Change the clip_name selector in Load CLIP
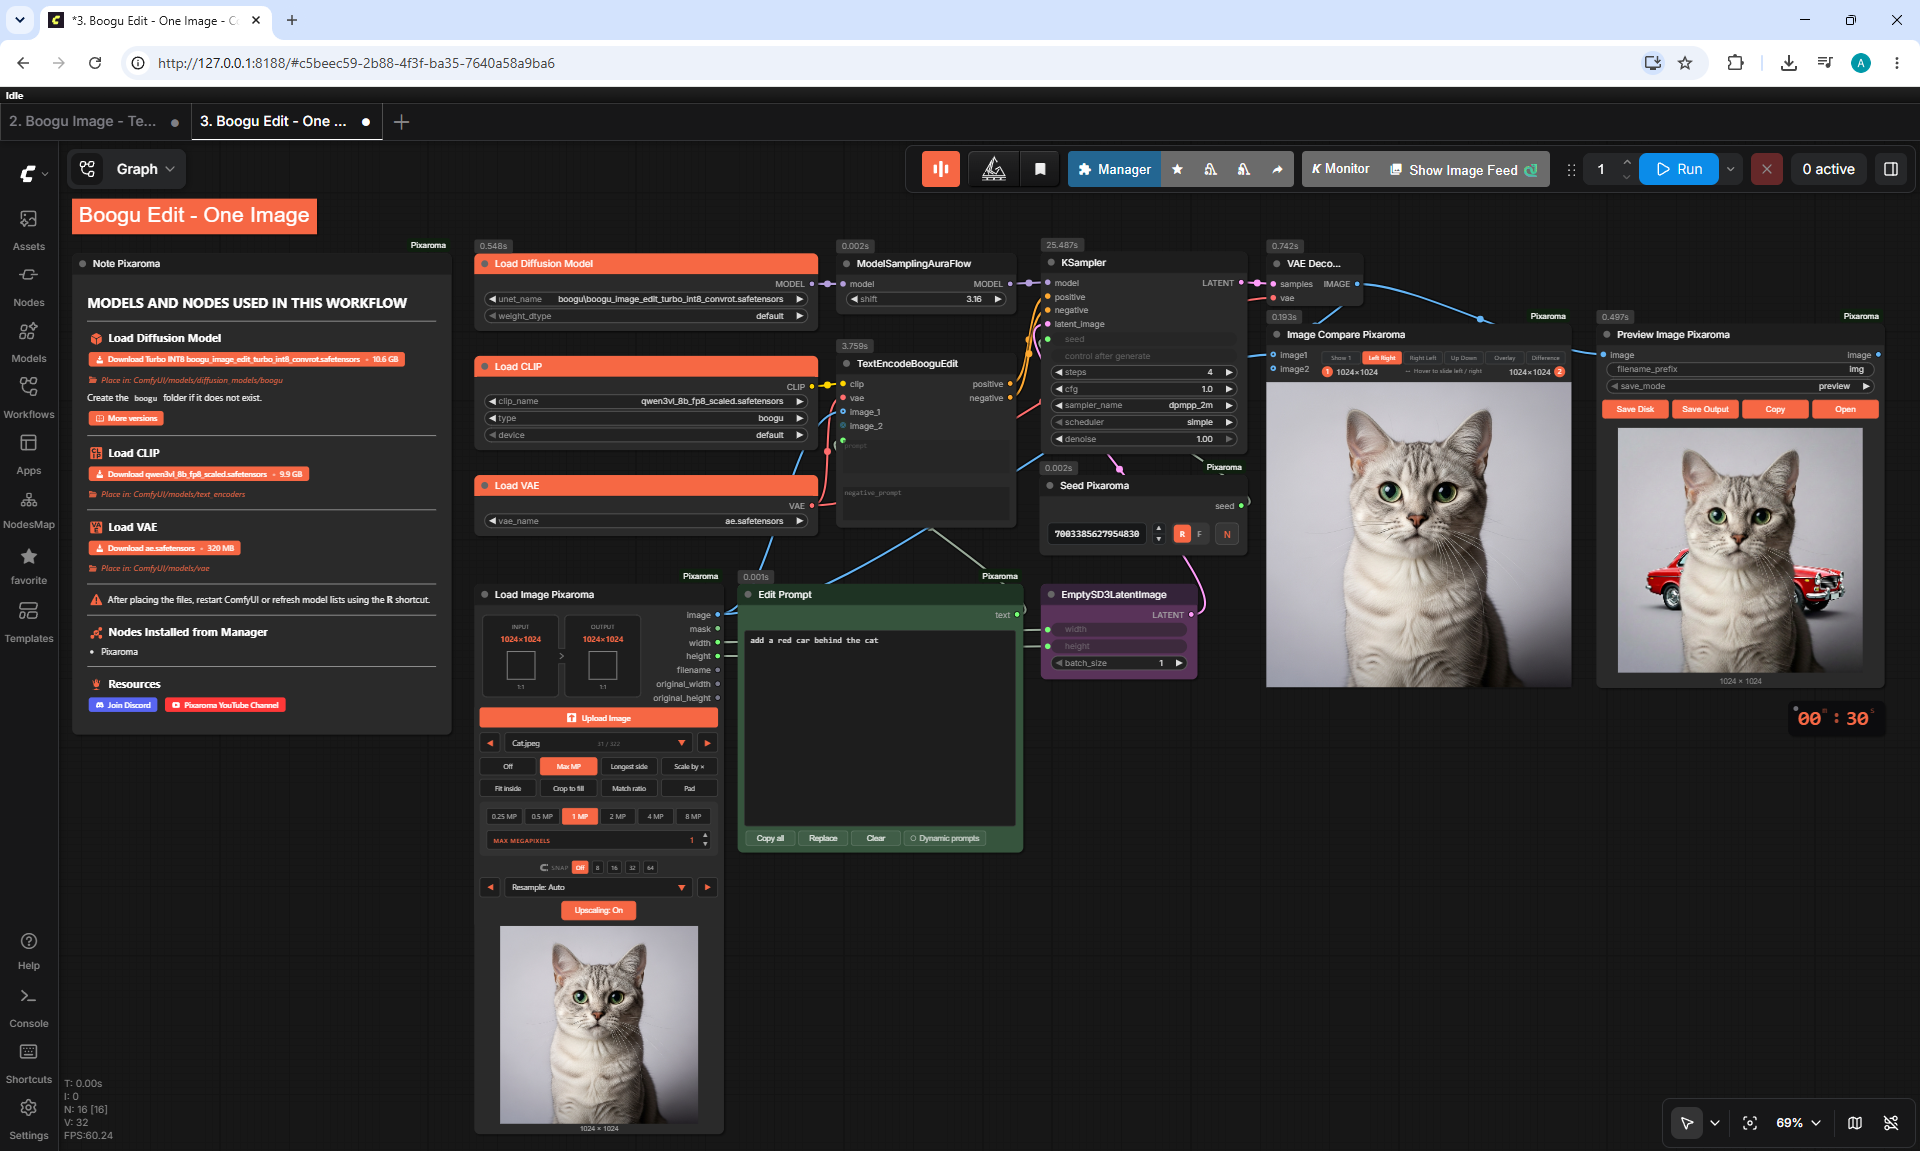This screenshot has height=1151, width=1920. (x=646, y=401)
